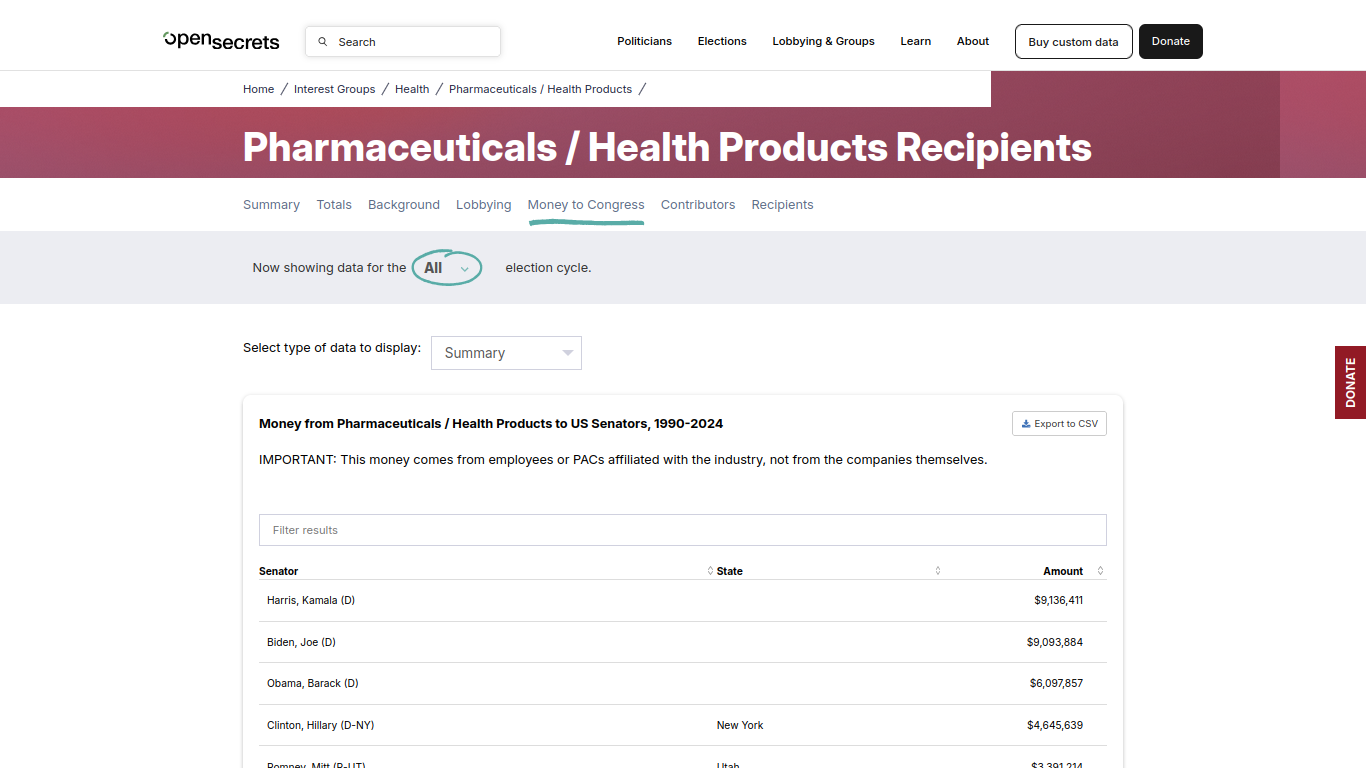Image resolution: width=1366 pixels, height=768 pixels.
Task: Sort table by Amount column arrows
Action: (1100, 571)
